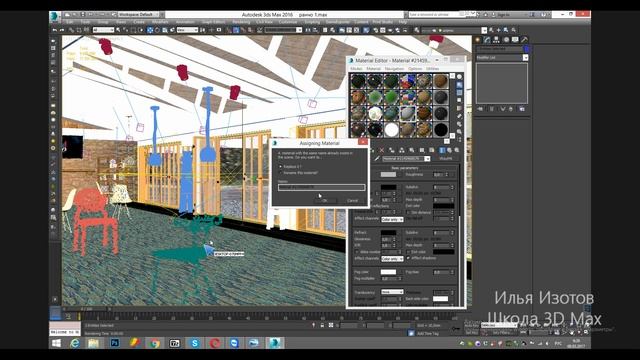This screenshot has width=640, height=360.
Task: Click Configure Modifier Sets icon
Action: [522, 109]
